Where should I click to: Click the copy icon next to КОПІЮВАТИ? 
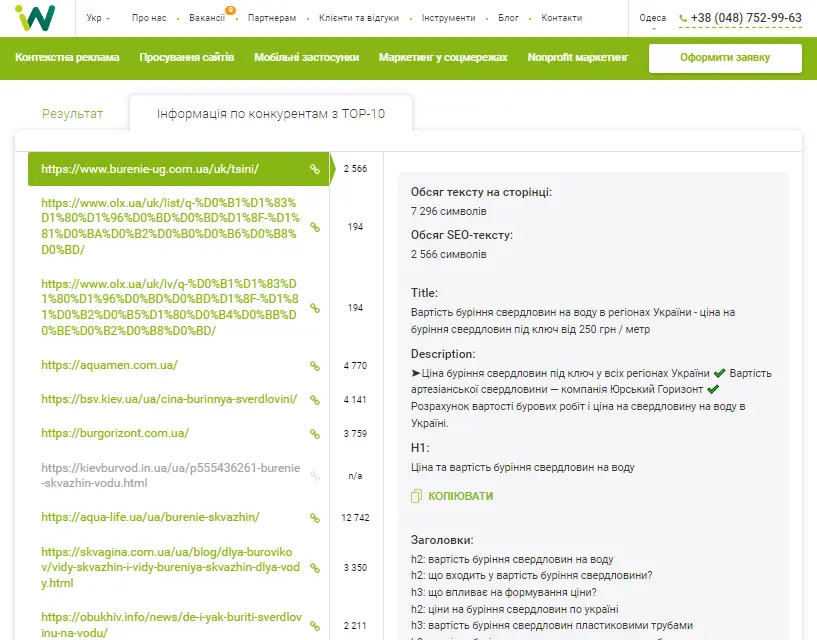416,496
